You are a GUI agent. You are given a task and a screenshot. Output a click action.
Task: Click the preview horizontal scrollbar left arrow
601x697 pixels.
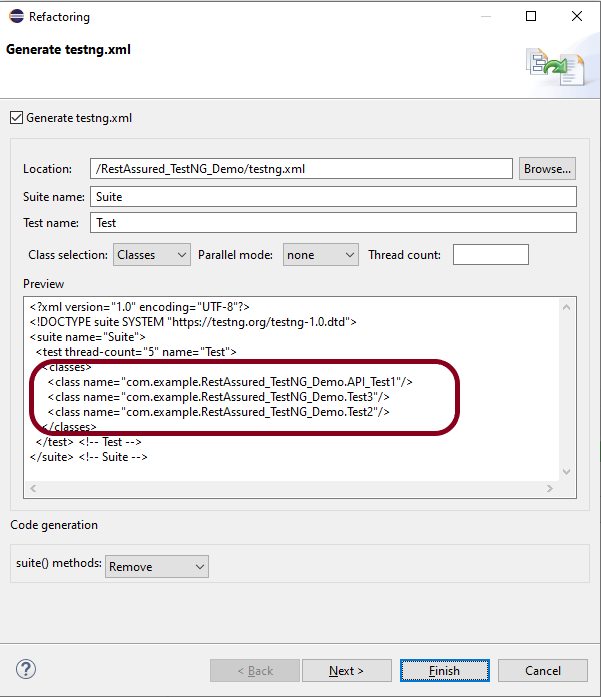click(33, 489)
